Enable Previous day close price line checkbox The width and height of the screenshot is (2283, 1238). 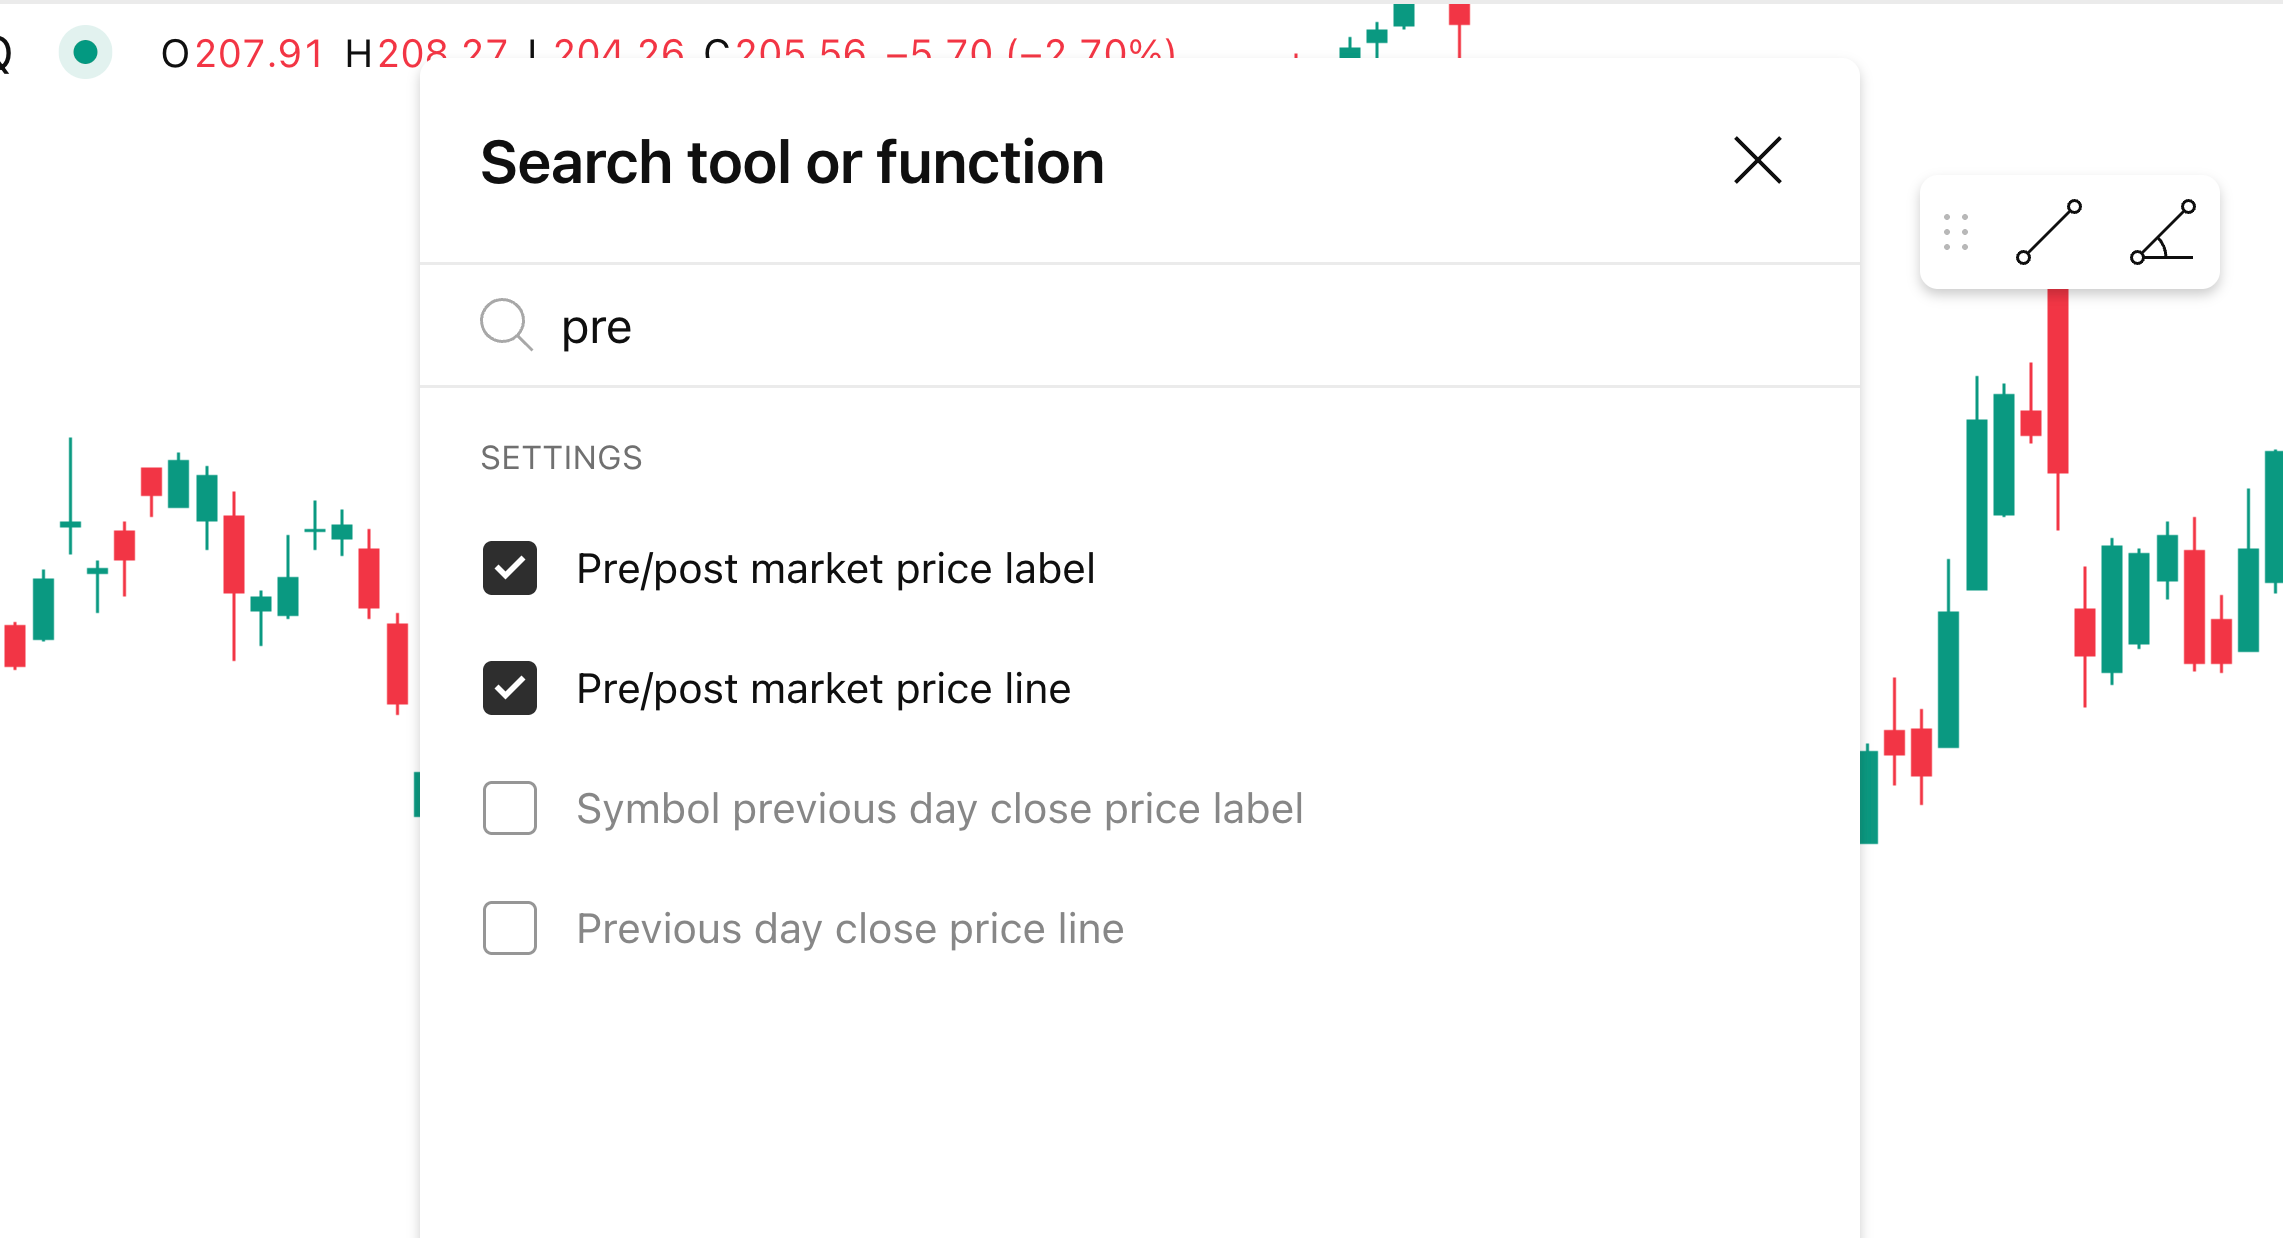510,929
